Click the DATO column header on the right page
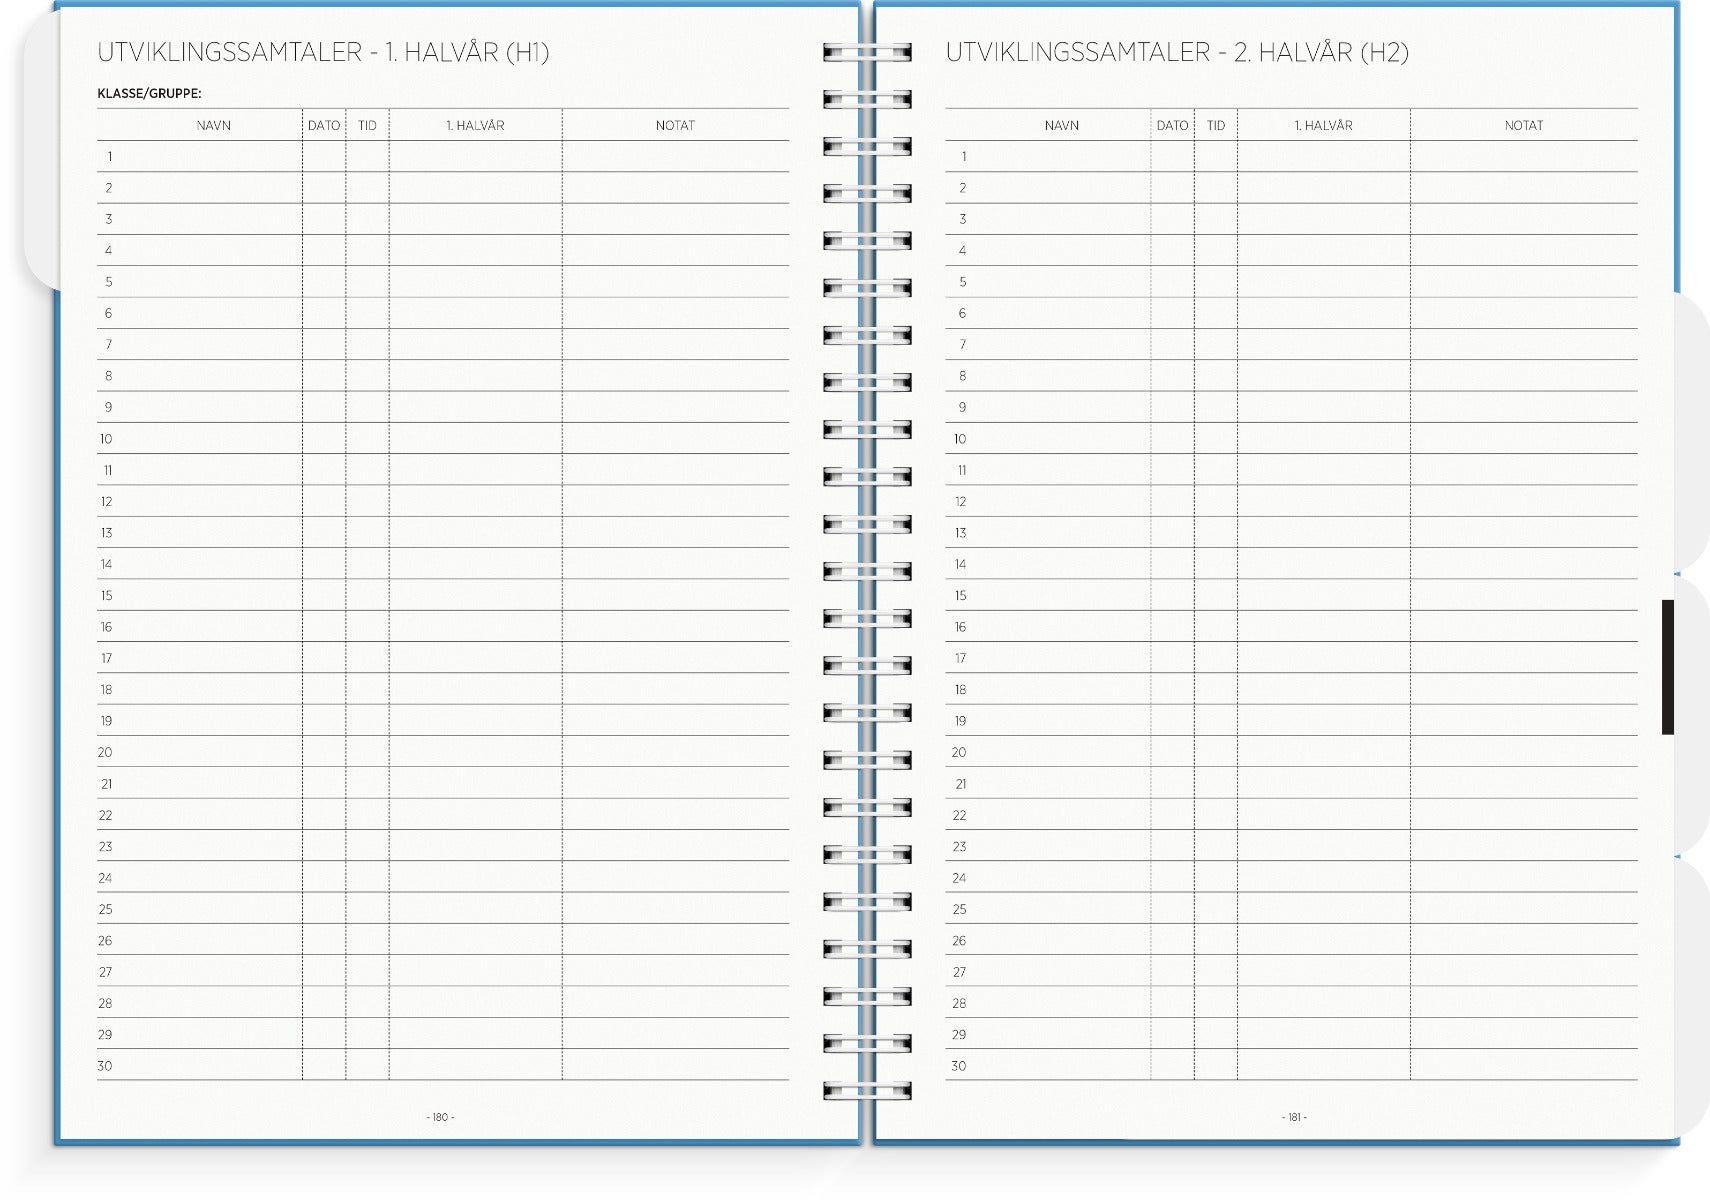Viewport: 1710px width, 1200px height. point(1172,126)
